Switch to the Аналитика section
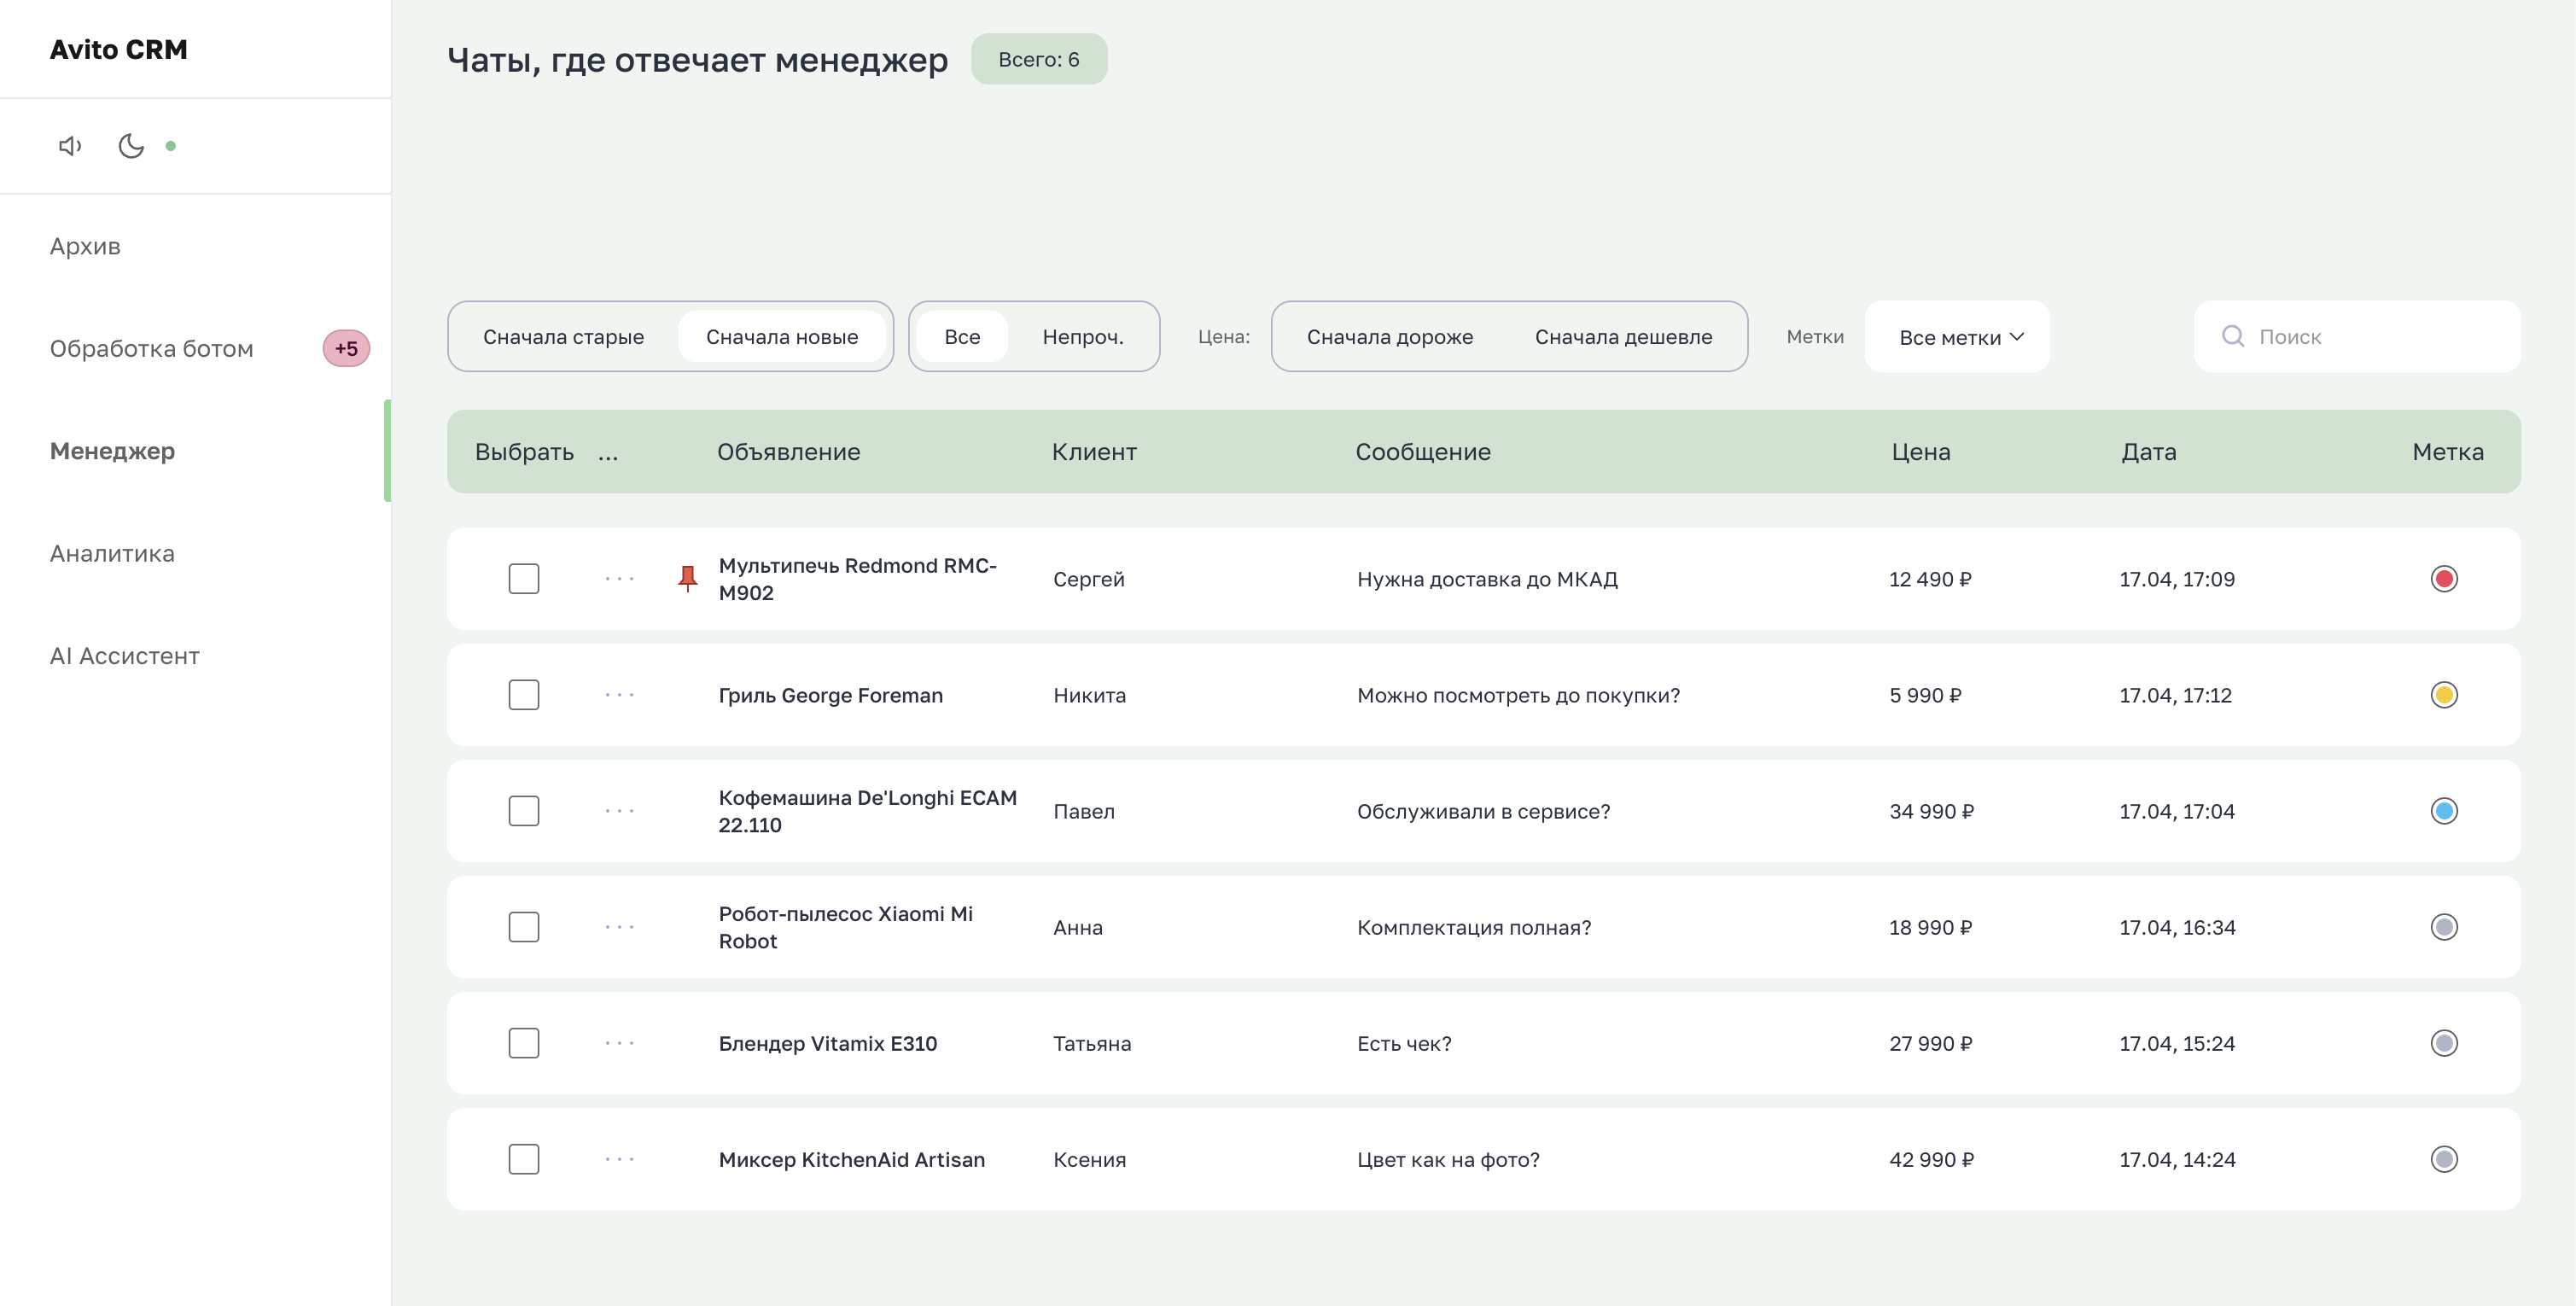This screenshot has height=1306, width=2576. (x=111, y=553)
